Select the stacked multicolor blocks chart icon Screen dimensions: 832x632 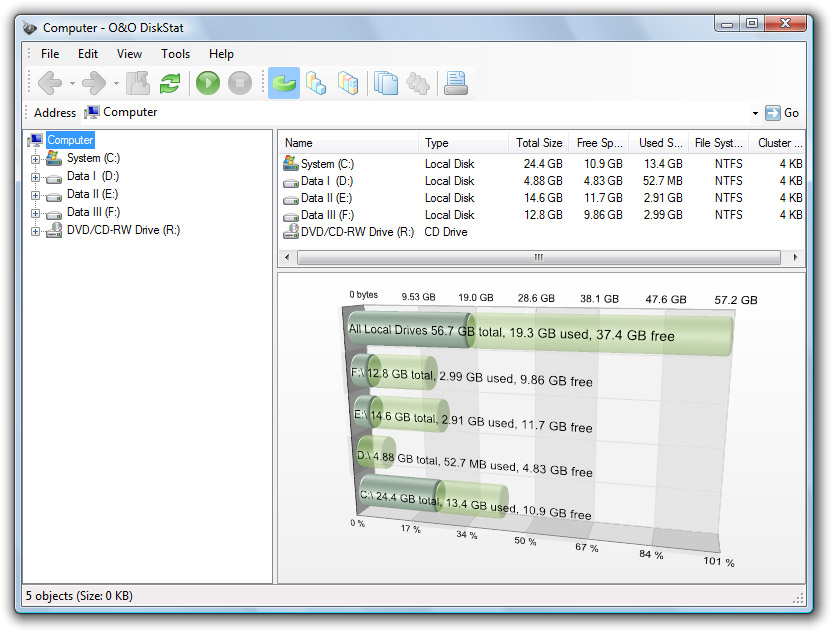(348, 83)
